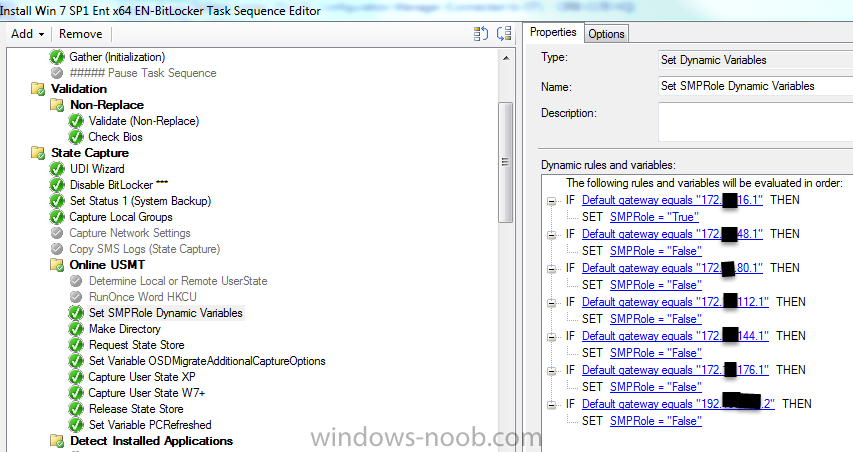Image resolution: width=853 pixels, height=452 pixels.
Task: Click the check icon beside Make Directory
Action: (76, 329)
